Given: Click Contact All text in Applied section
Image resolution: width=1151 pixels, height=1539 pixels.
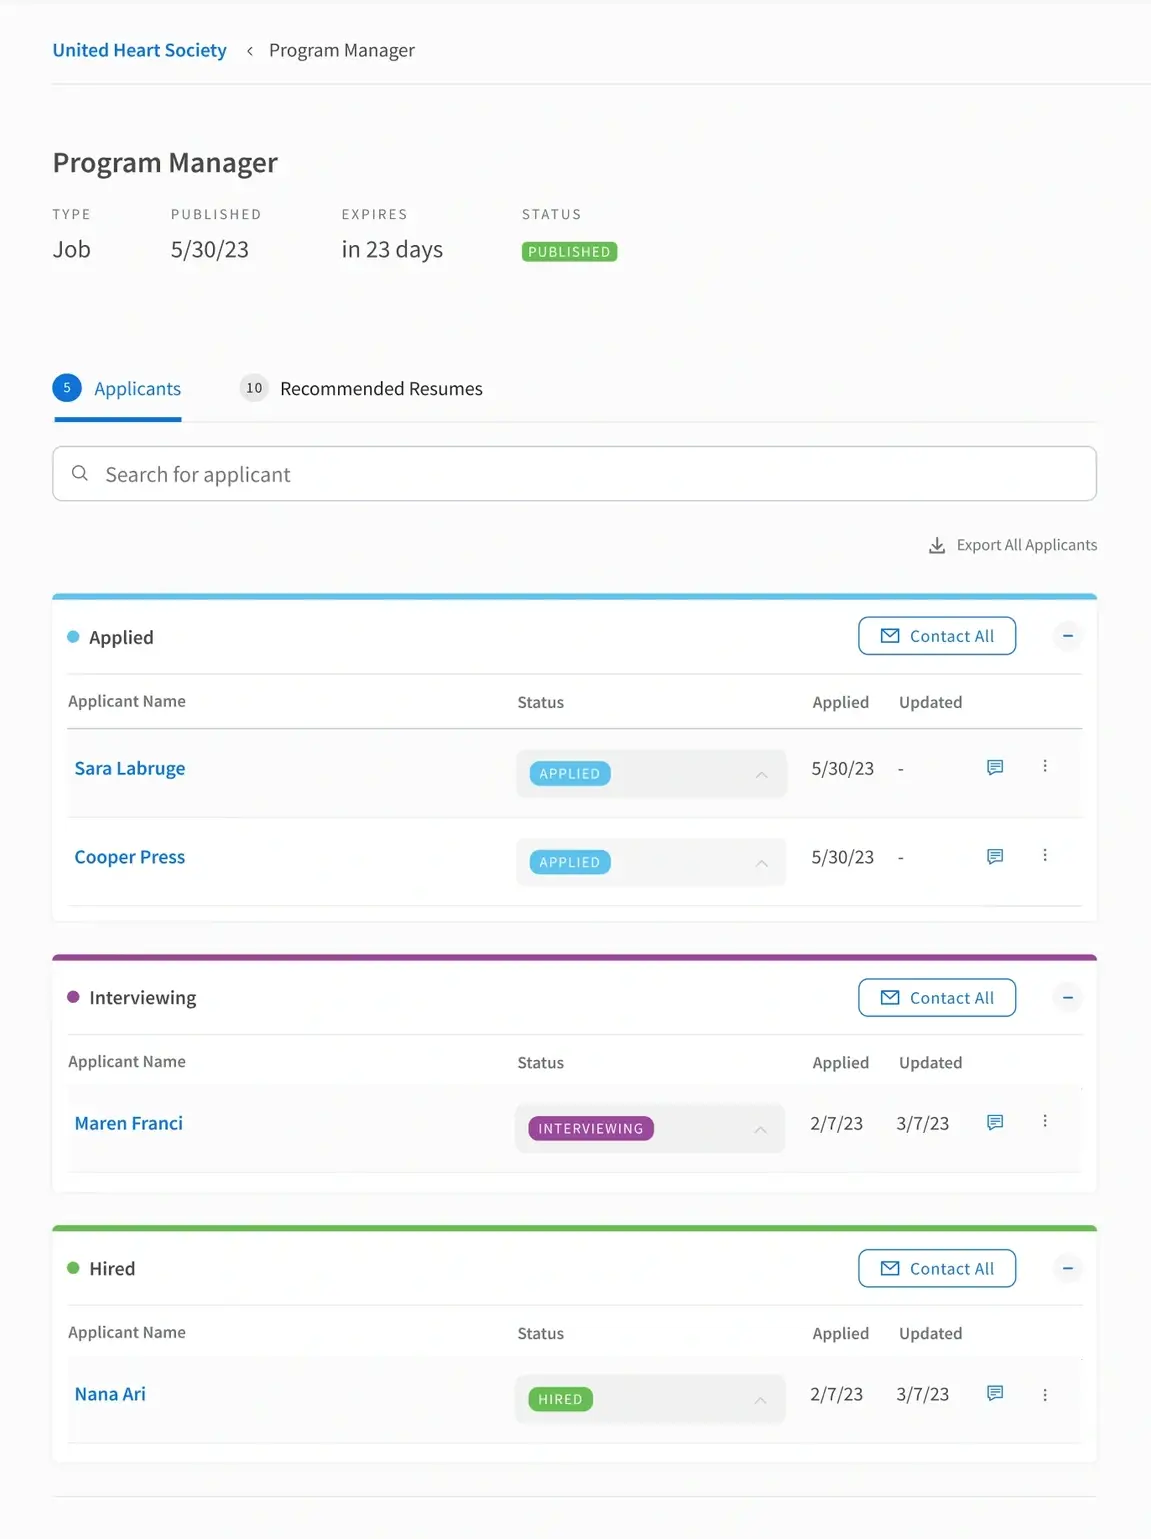Looking at the screenshot, I should (952, 636).
